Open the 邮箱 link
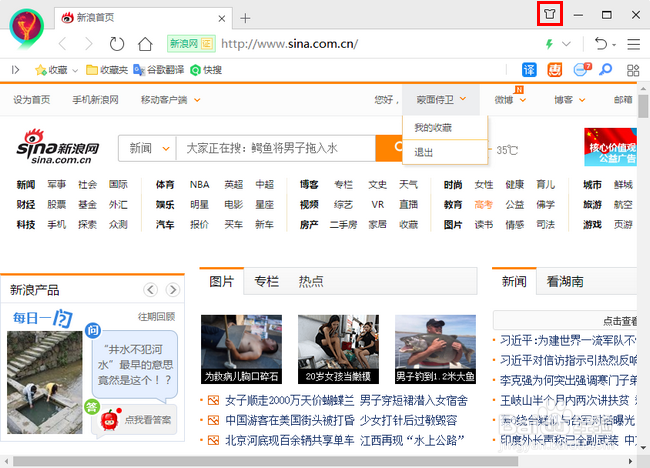The width and height of the screenshot is (650, 468). pos(623,100)
